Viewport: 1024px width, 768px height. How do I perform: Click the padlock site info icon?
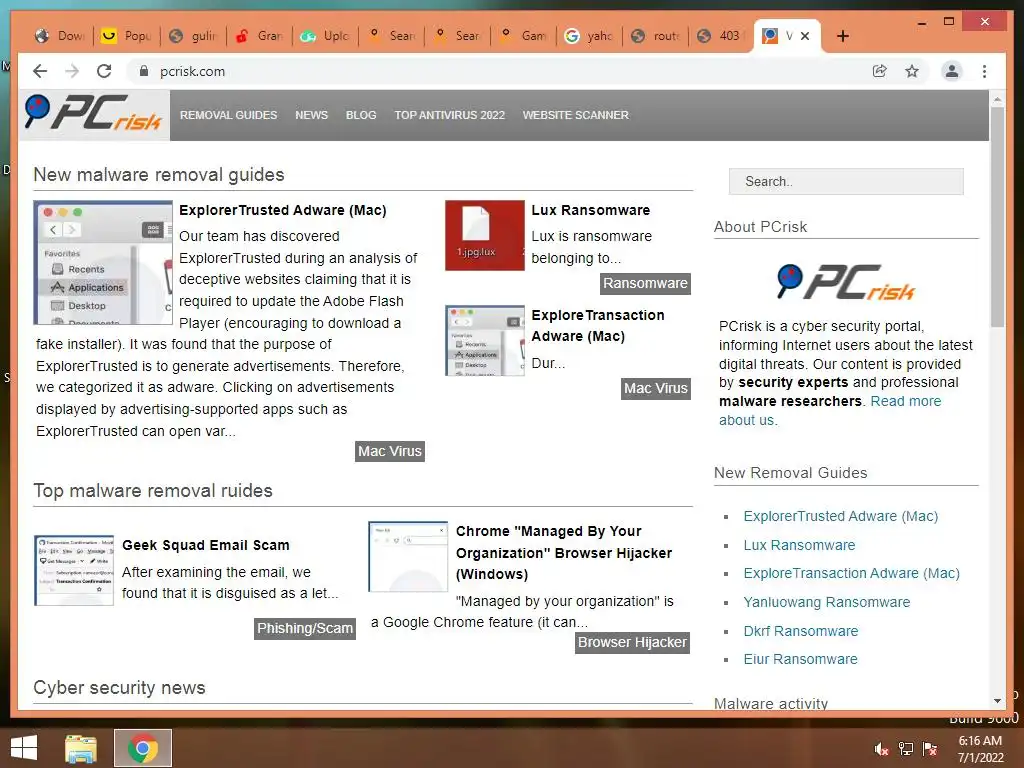pyautogui.click(x=144, y=71)
